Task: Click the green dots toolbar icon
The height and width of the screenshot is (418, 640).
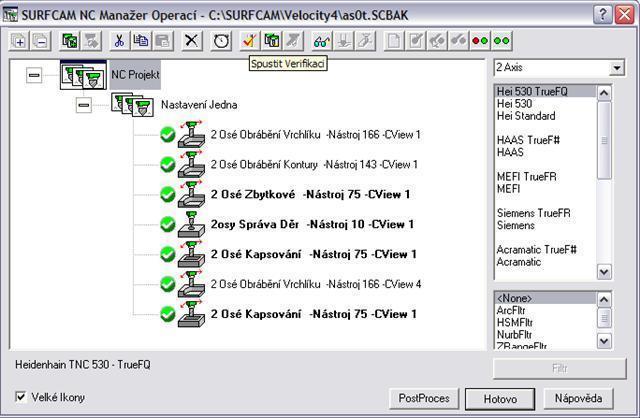Action: click(501, 41)
